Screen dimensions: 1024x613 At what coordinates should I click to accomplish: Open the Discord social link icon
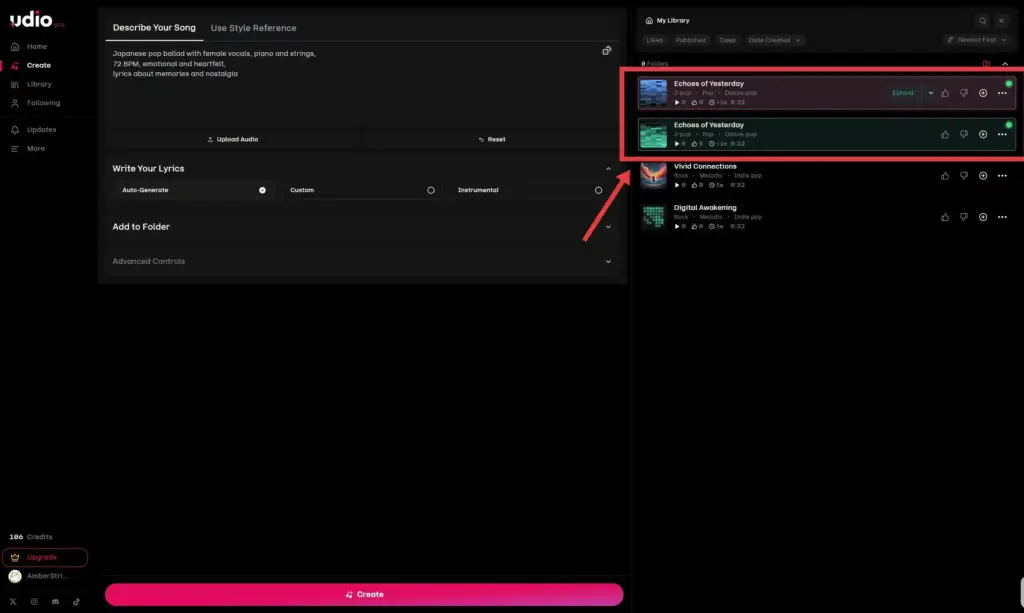click(x=56, y=602)
